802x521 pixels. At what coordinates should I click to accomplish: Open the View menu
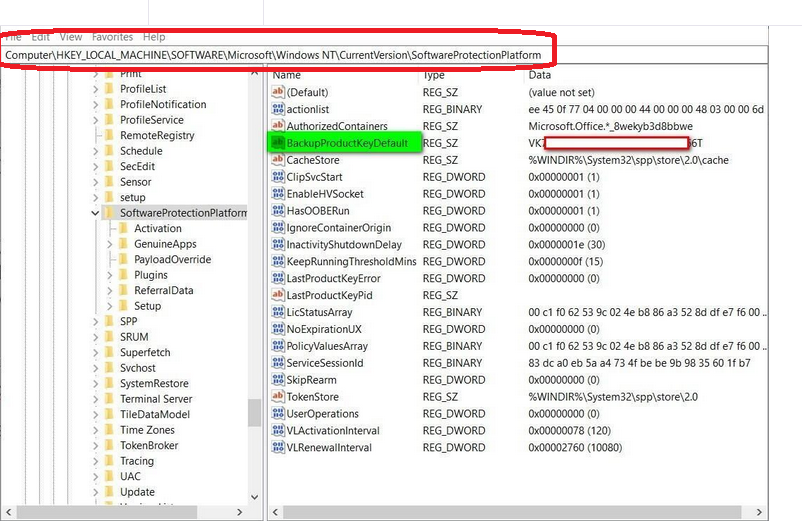71,37
